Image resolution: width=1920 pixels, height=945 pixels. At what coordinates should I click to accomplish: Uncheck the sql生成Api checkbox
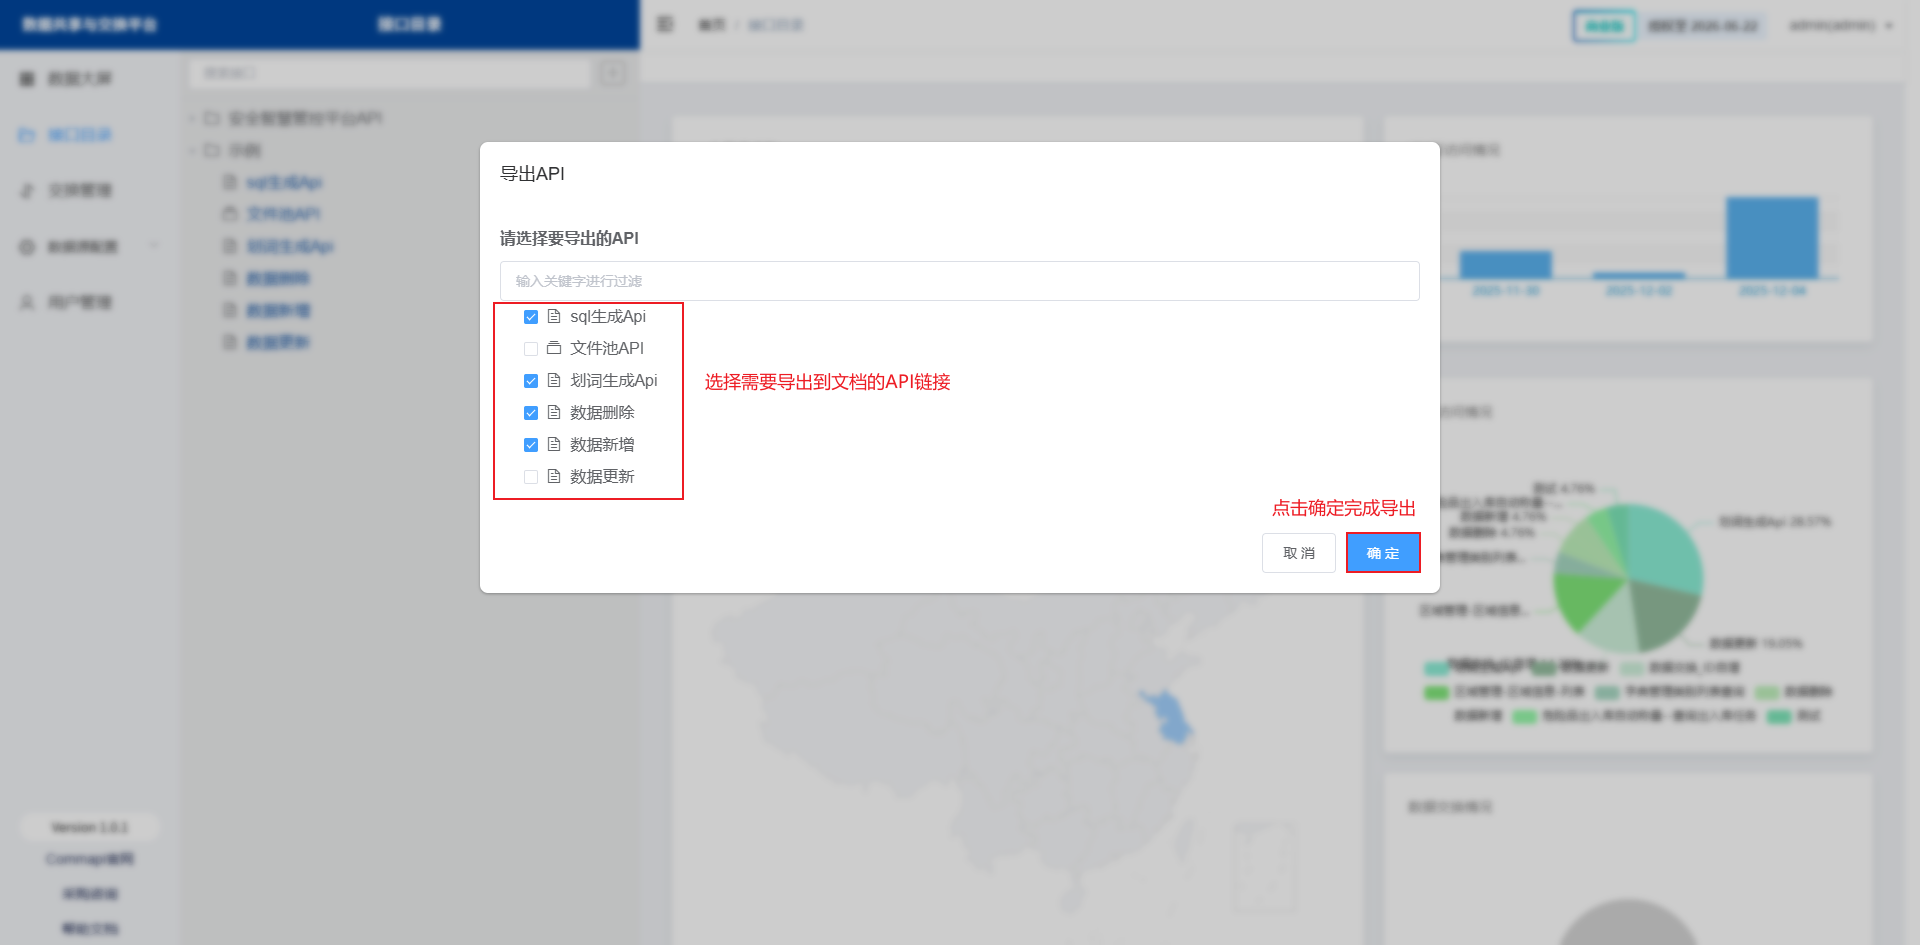(x=531, y=317)
